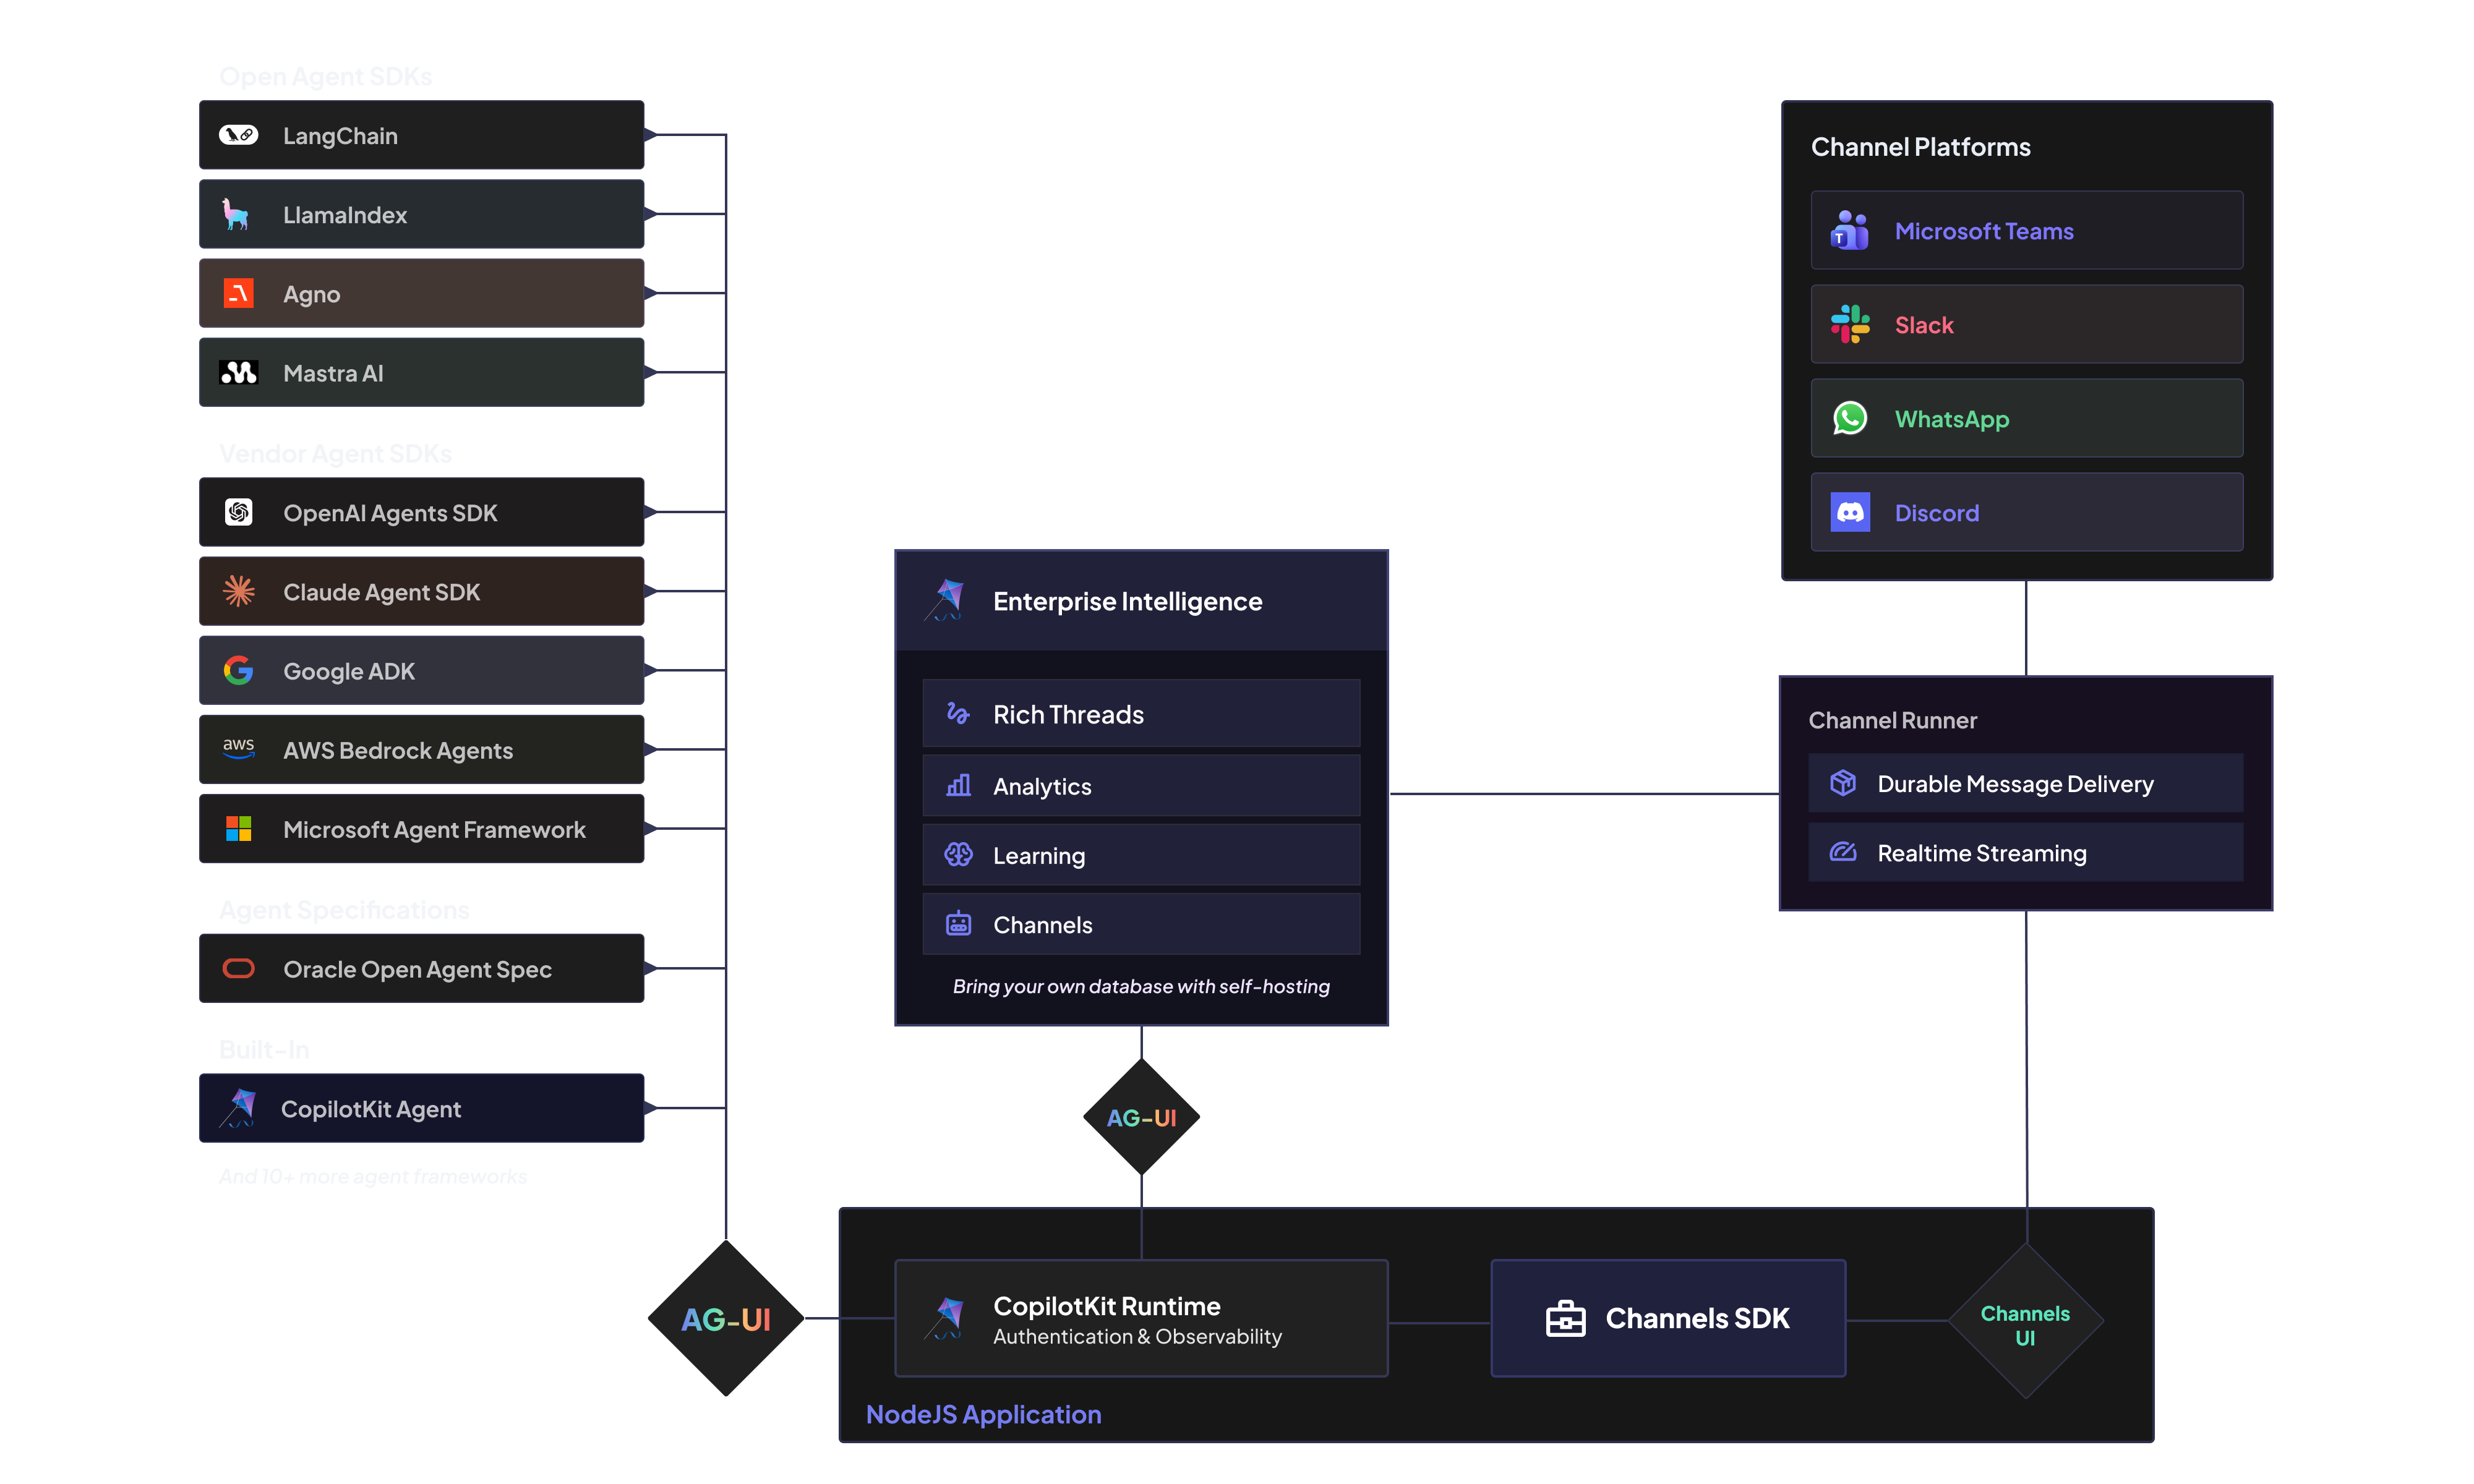Select the robot icon beside Channels

tap(958, 923)
